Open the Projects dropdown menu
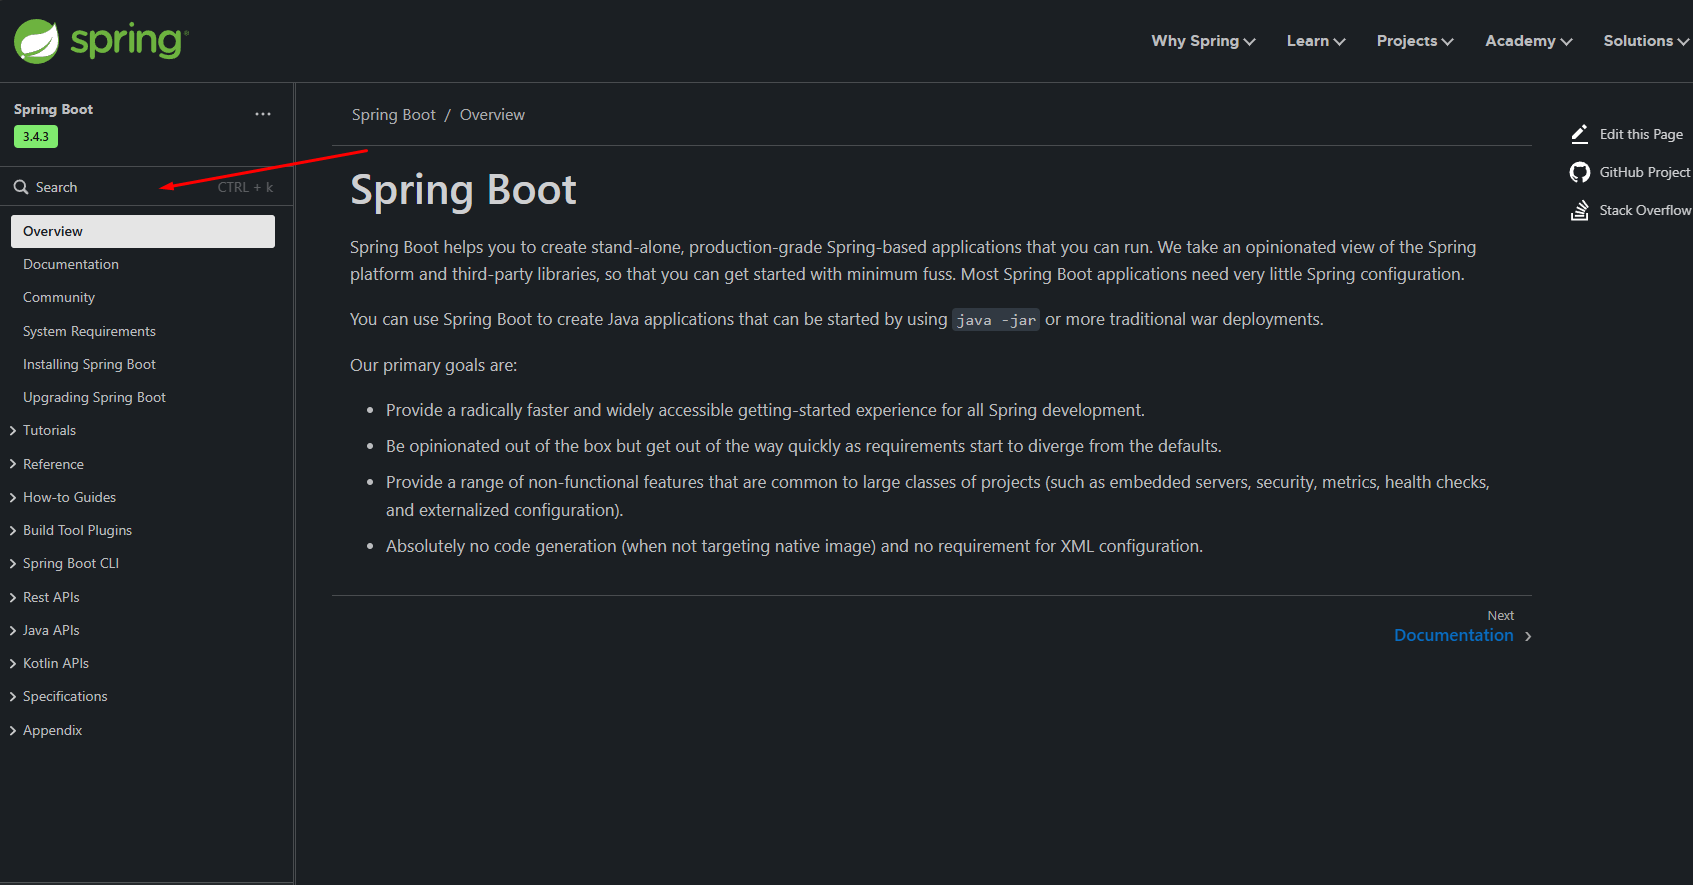 pos(1414,41)
